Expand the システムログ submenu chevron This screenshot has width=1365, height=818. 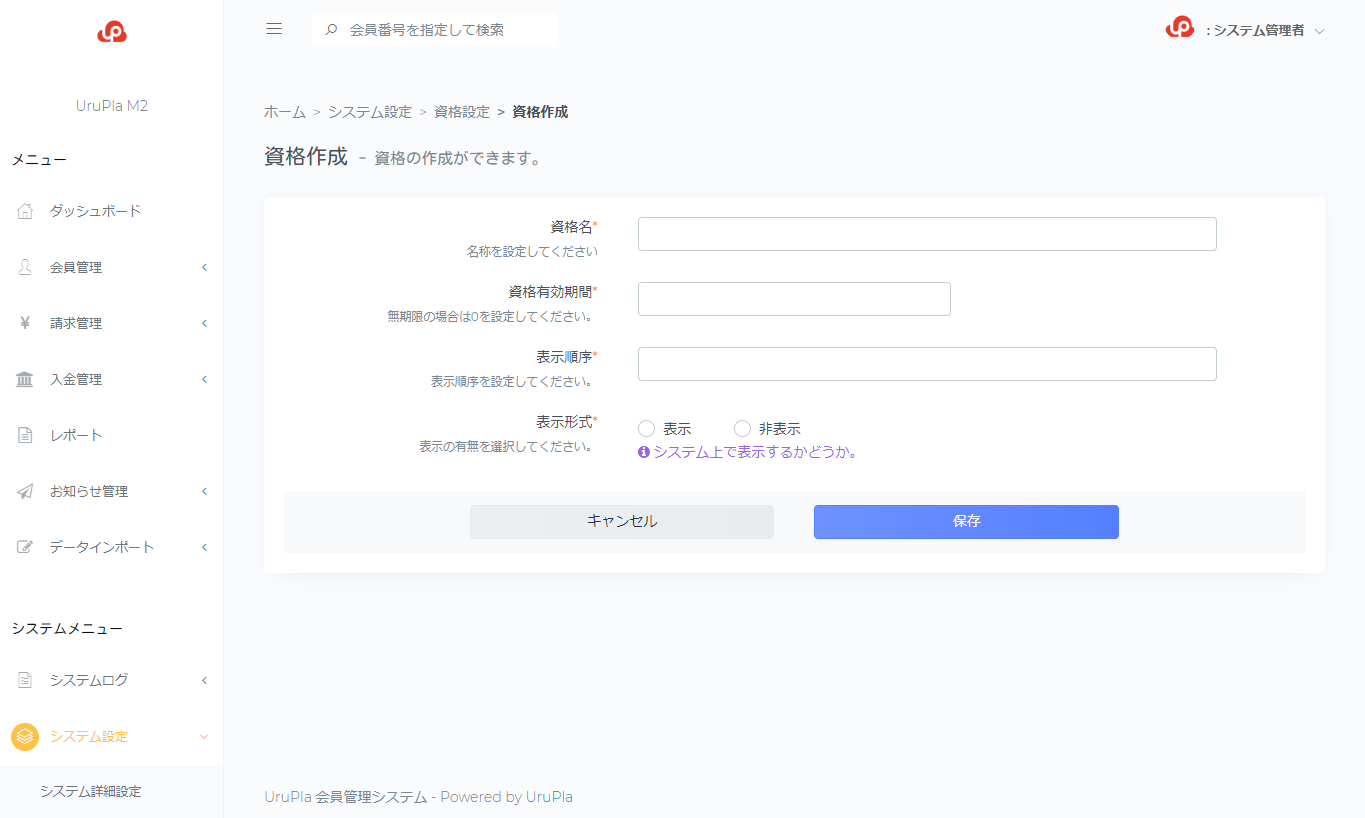(x=204, y=680)
